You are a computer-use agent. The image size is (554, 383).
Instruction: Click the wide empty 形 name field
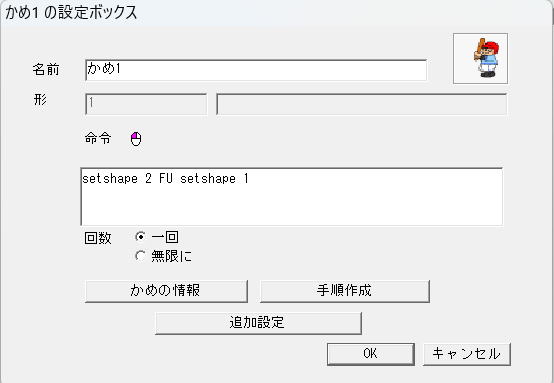click(362, 104)
